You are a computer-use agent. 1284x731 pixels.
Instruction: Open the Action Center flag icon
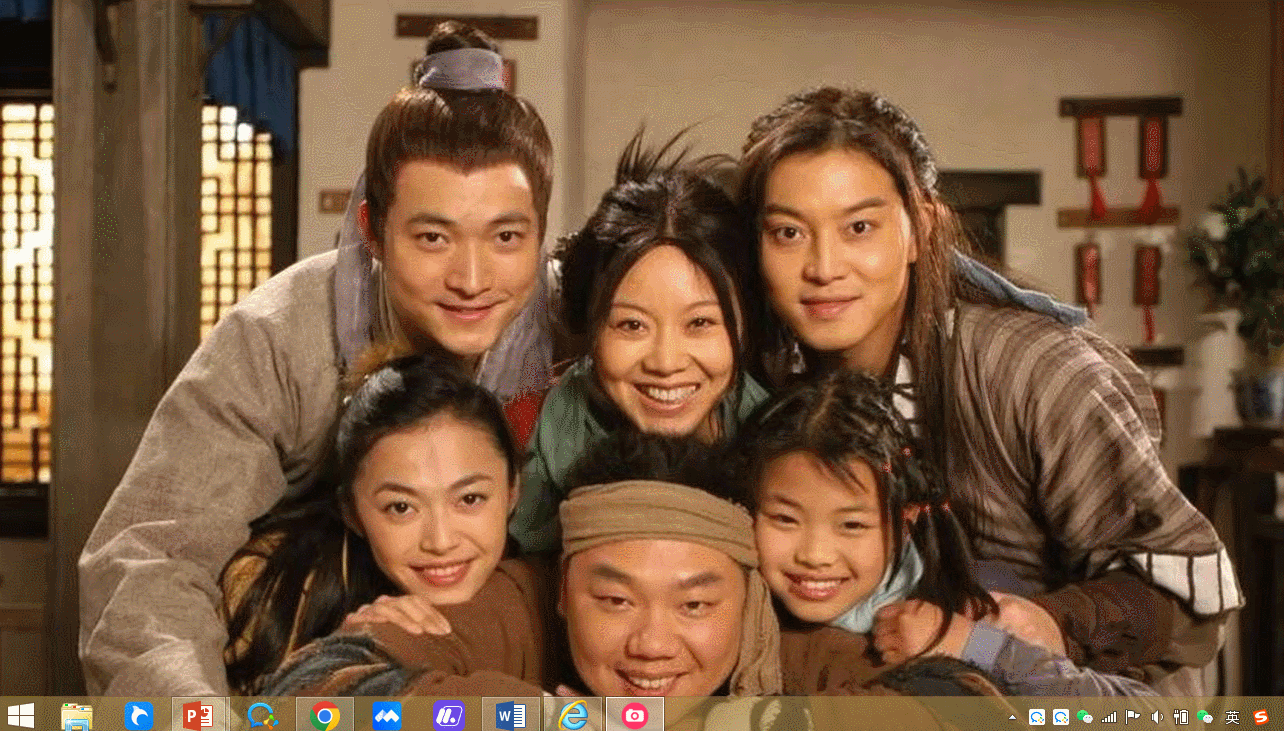click(1133, 717)
